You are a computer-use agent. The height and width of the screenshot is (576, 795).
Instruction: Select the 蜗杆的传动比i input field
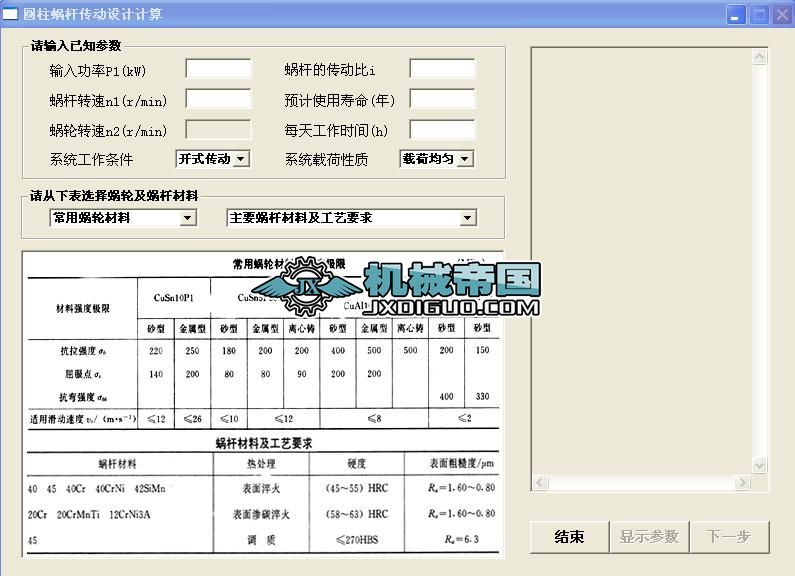point(443,69)
